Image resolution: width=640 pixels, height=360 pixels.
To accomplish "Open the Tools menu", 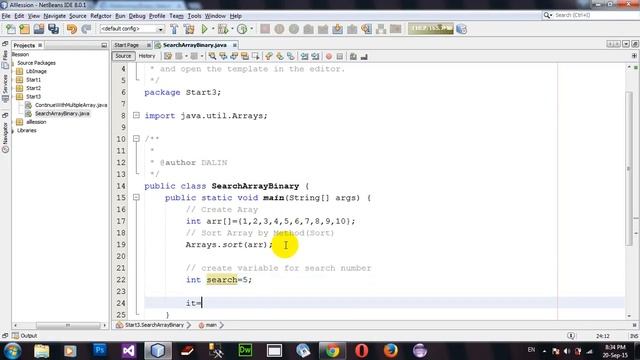I will 194,16.
